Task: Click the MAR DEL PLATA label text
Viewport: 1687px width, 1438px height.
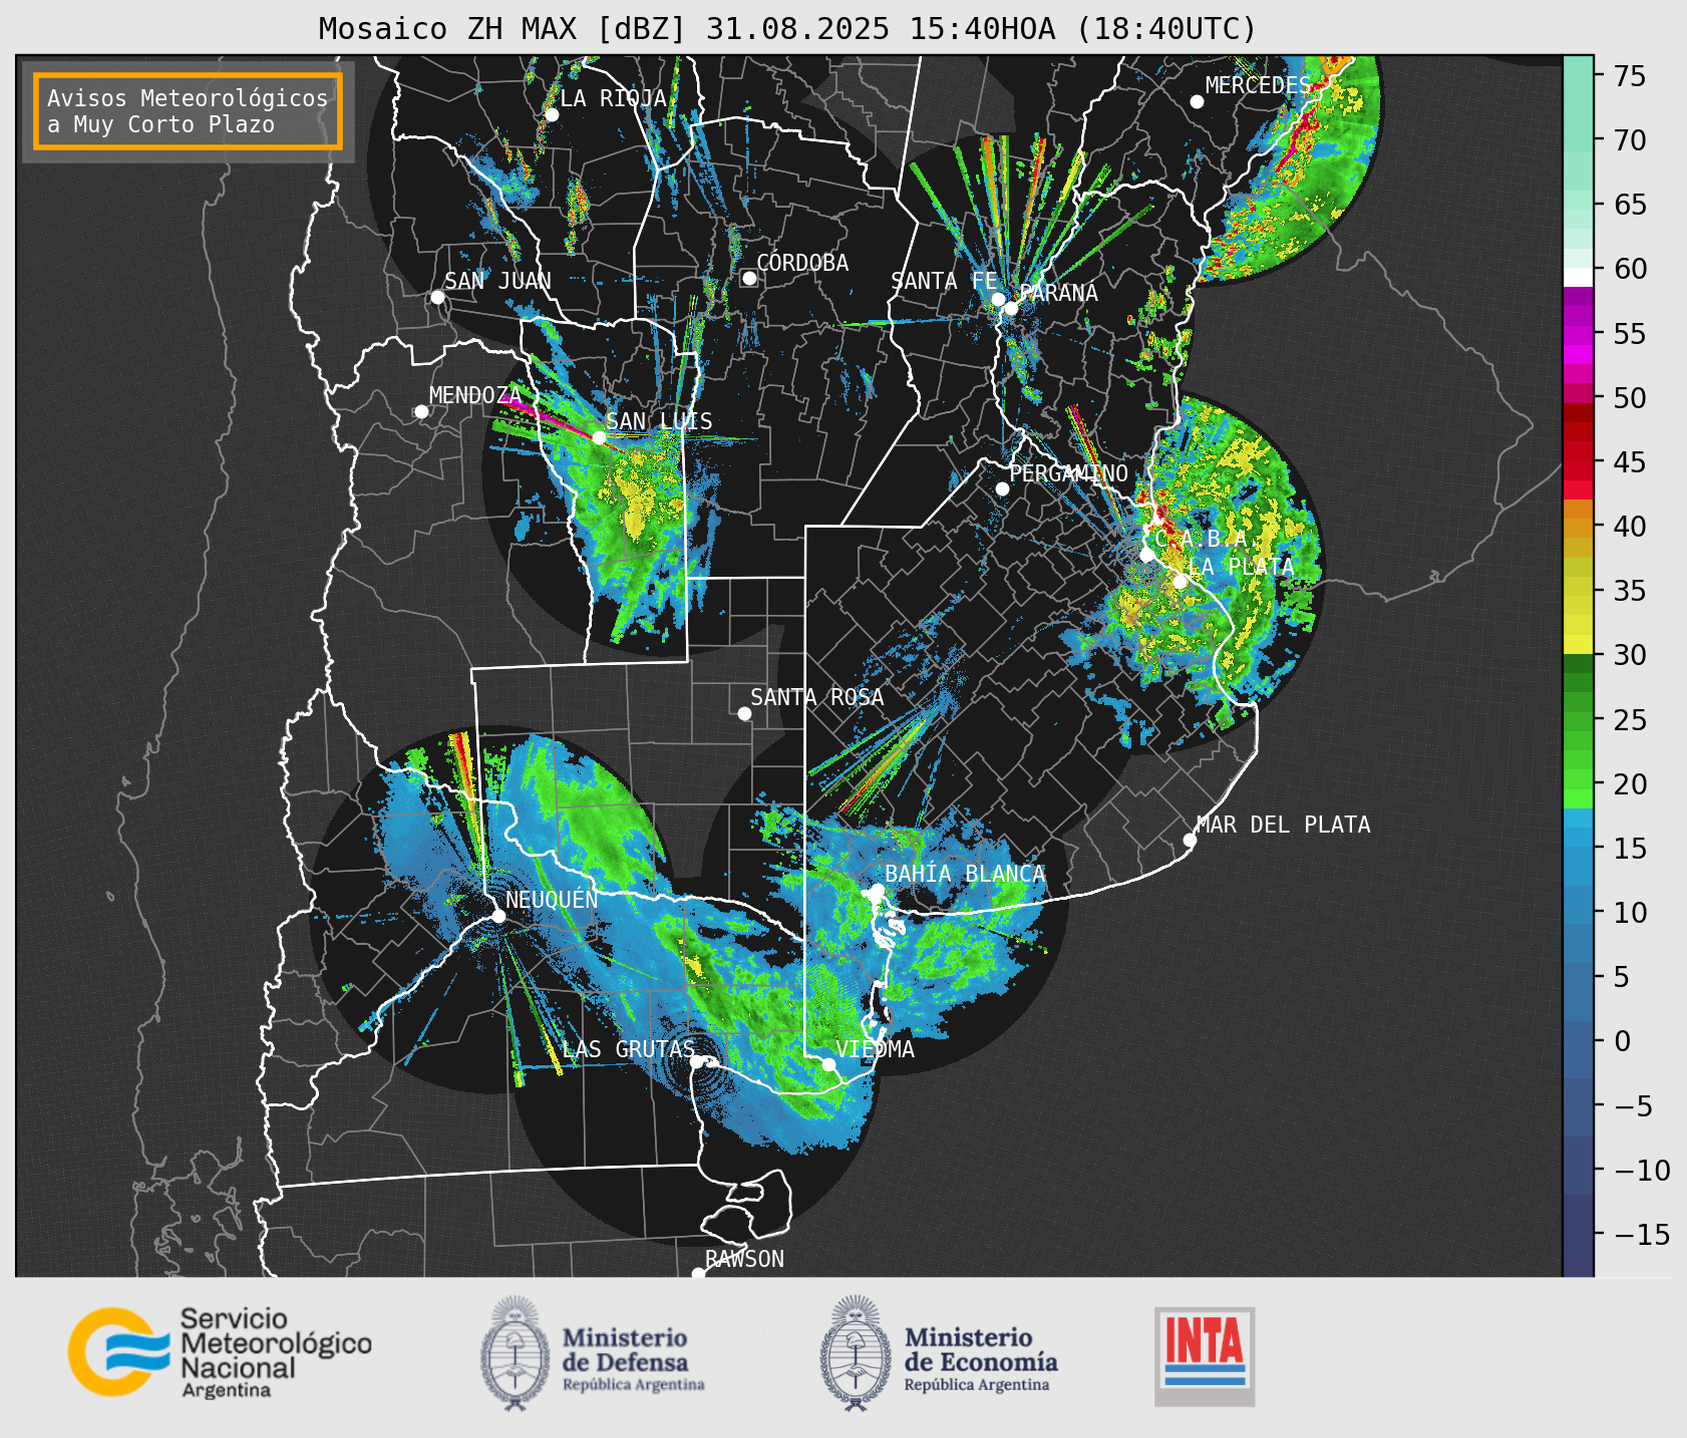Action: point(1284,824)
